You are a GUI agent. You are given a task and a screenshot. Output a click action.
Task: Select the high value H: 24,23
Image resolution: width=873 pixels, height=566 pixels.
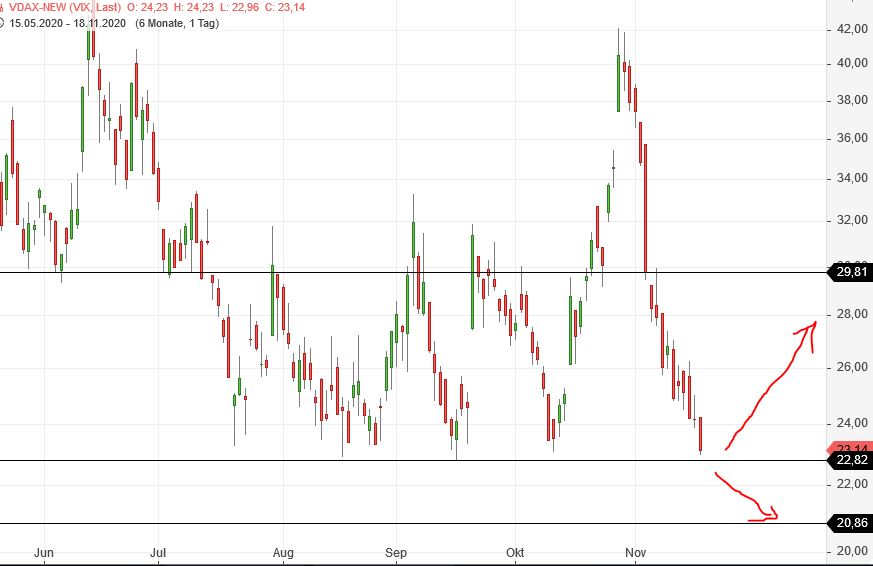click(193, 7)
